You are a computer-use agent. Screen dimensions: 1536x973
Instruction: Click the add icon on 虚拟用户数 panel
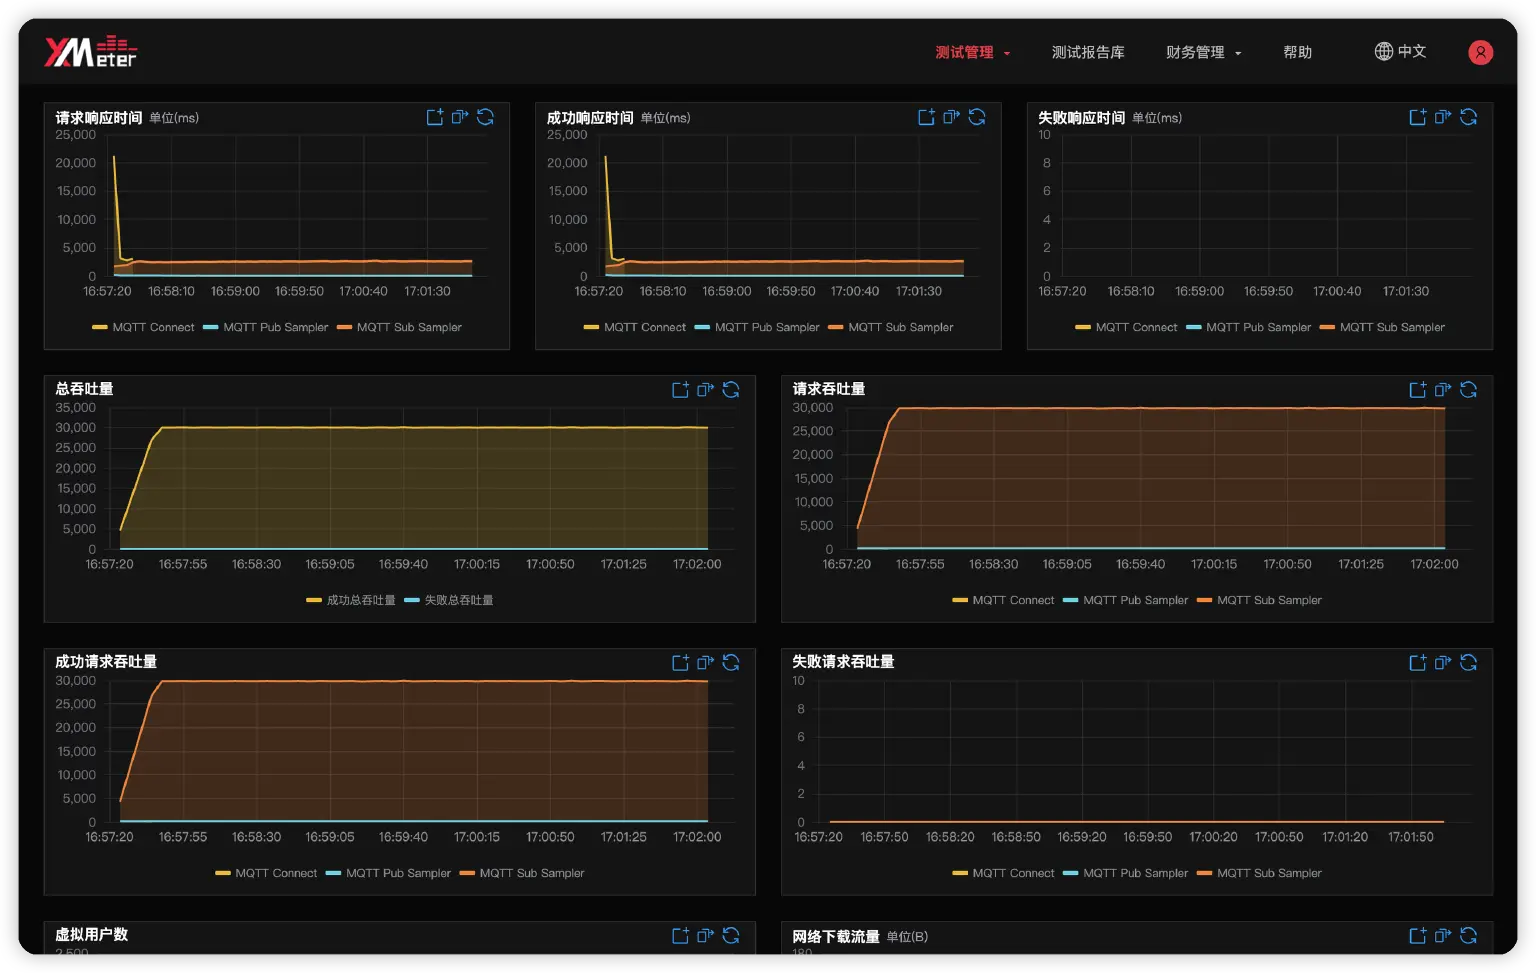tap(680, 936)
